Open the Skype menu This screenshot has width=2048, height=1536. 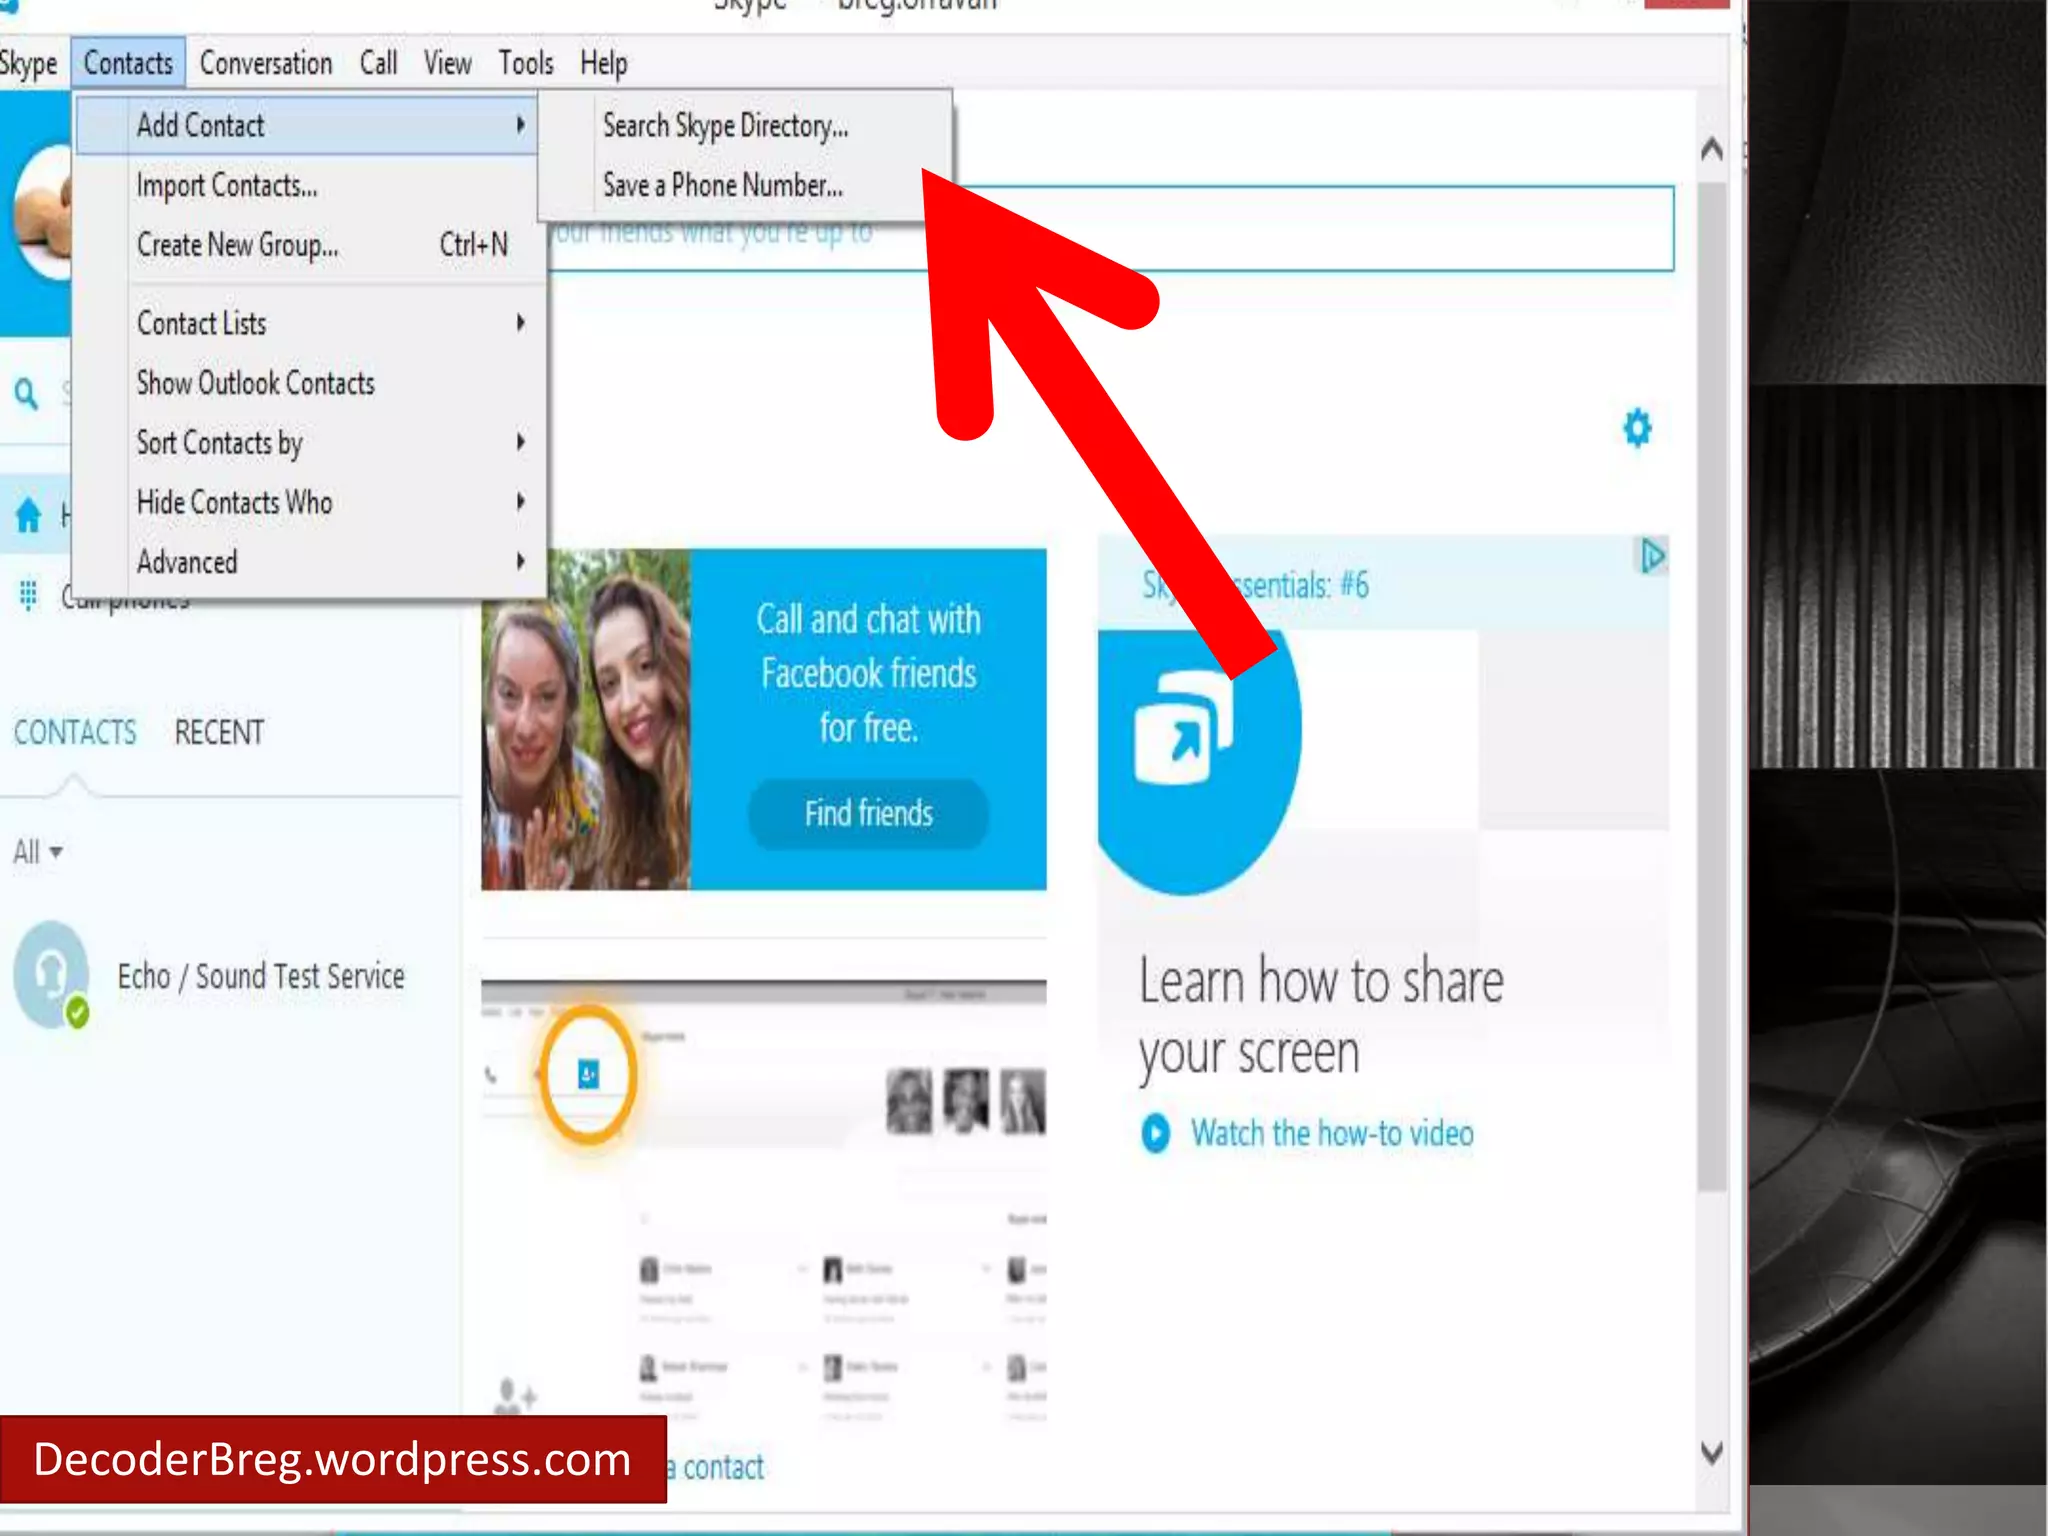[x=28, y=64]
